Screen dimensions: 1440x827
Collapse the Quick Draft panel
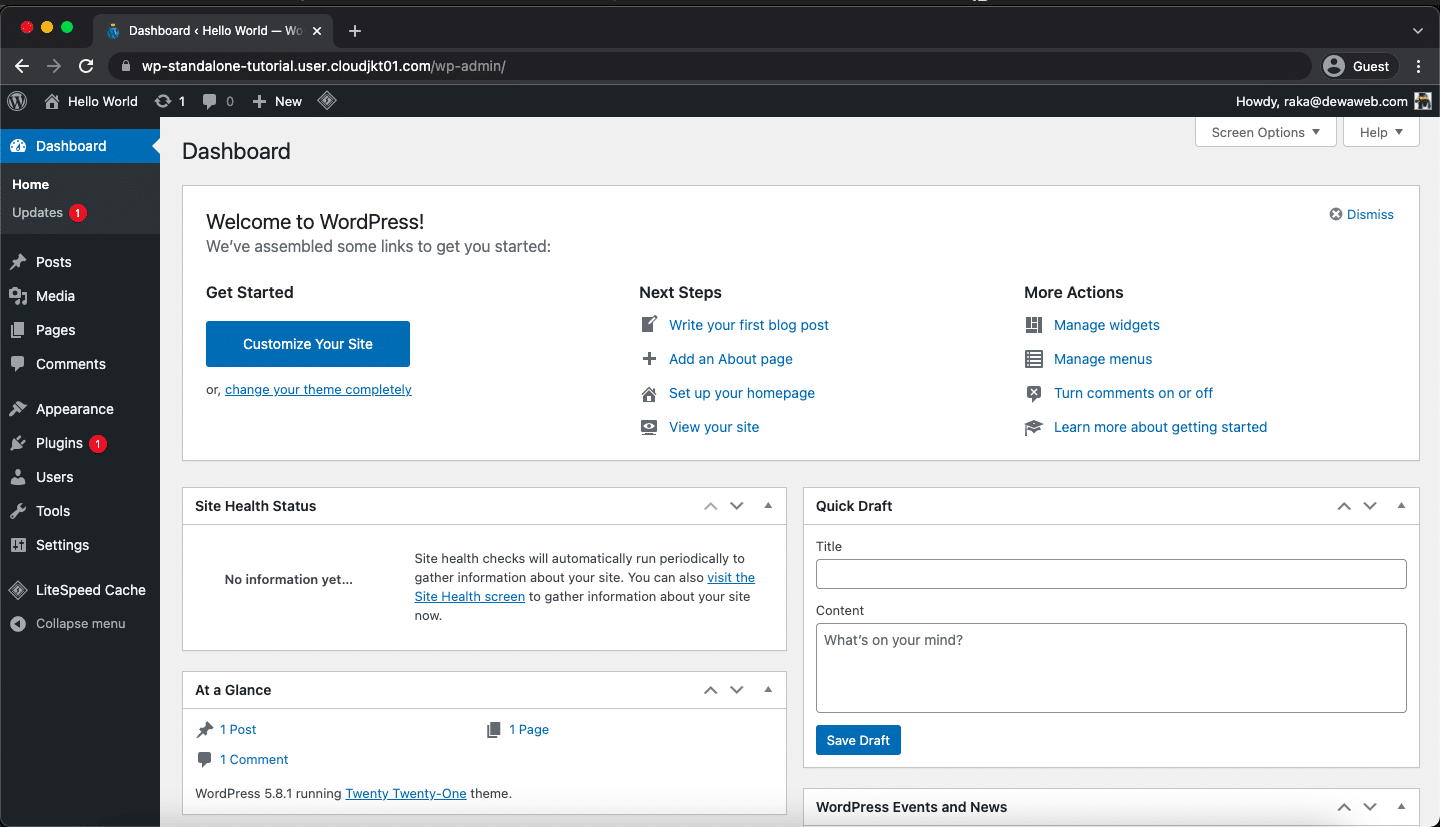[1401, 506]
